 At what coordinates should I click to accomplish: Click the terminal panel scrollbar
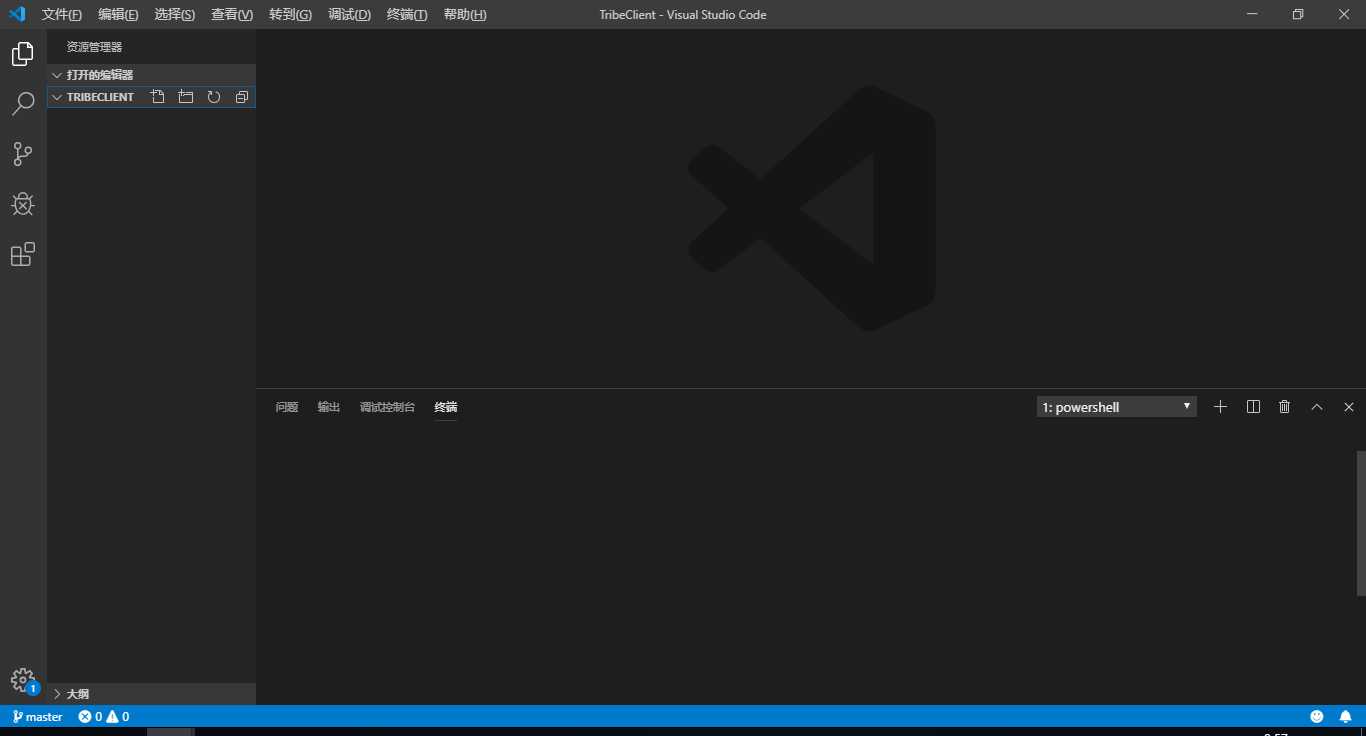(1361, 523)
